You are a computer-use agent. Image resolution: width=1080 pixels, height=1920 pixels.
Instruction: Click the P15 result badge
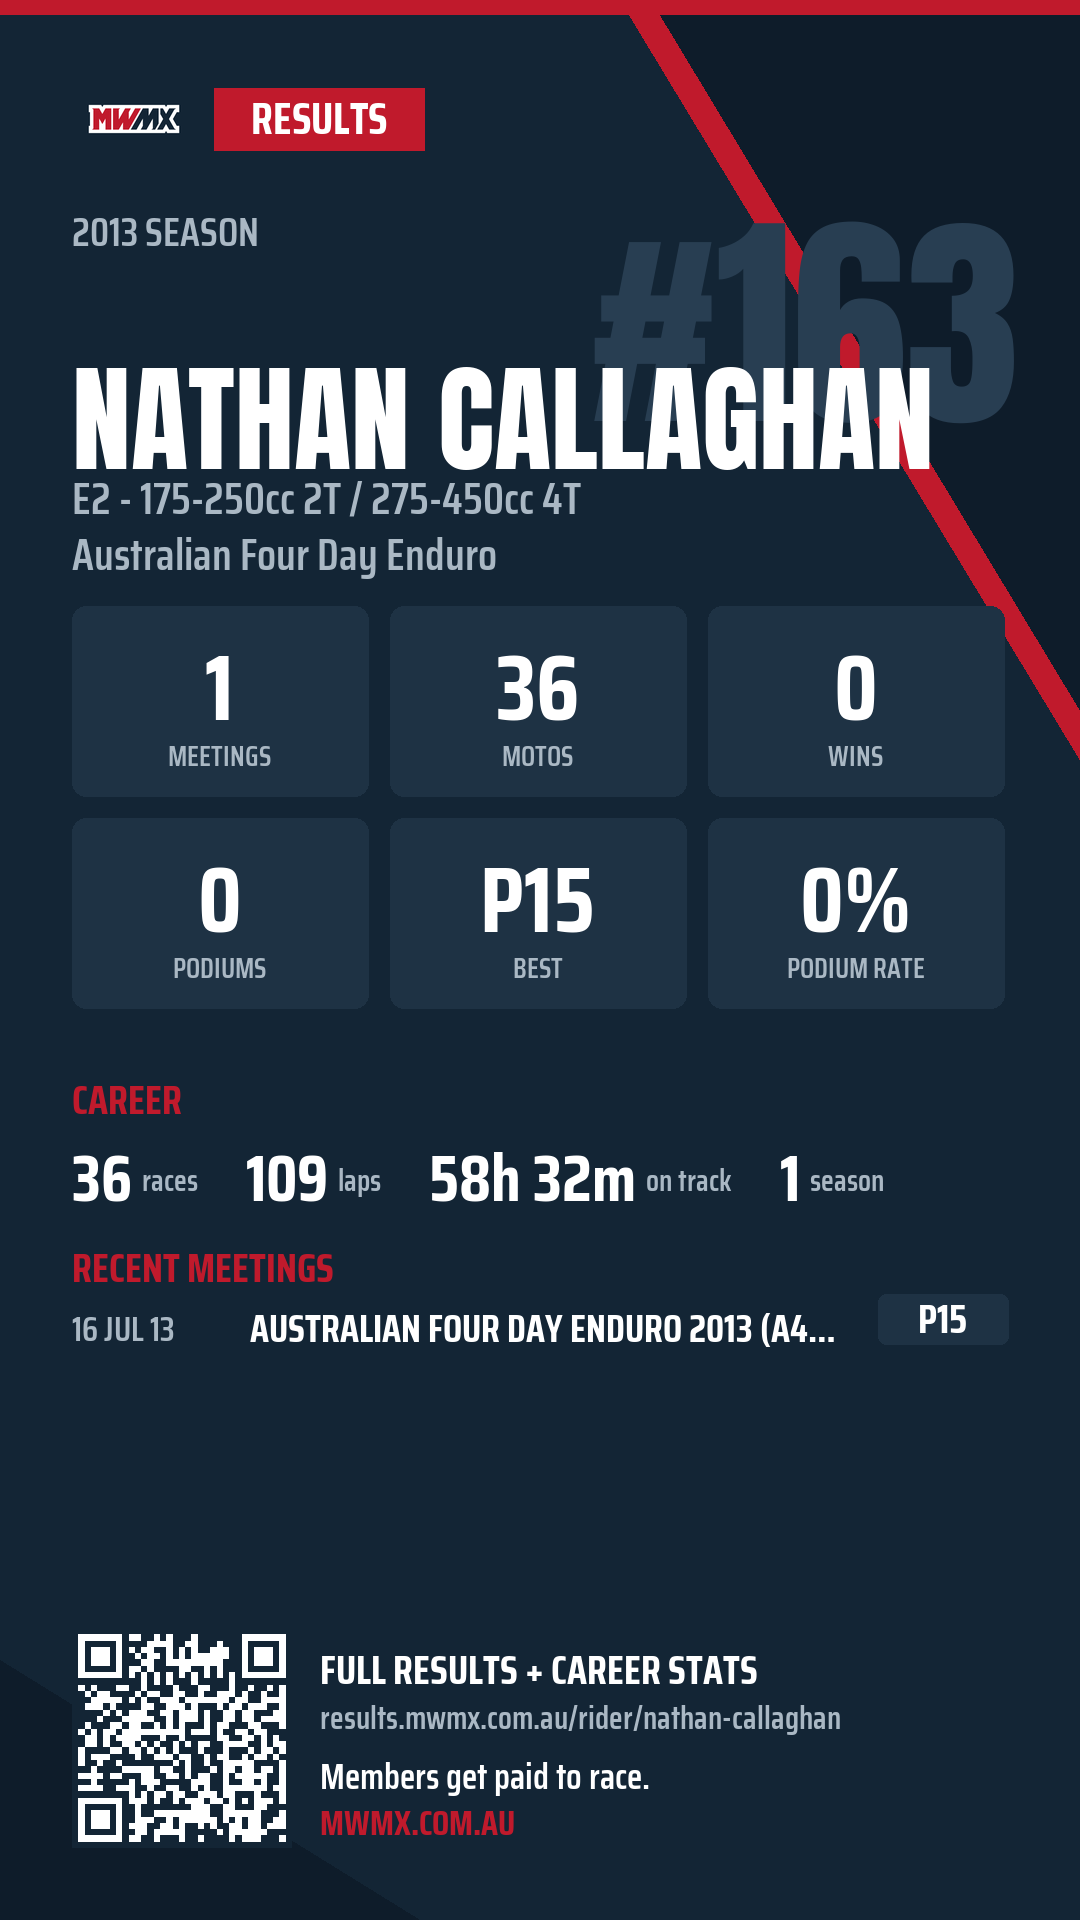coord(943,1320)
